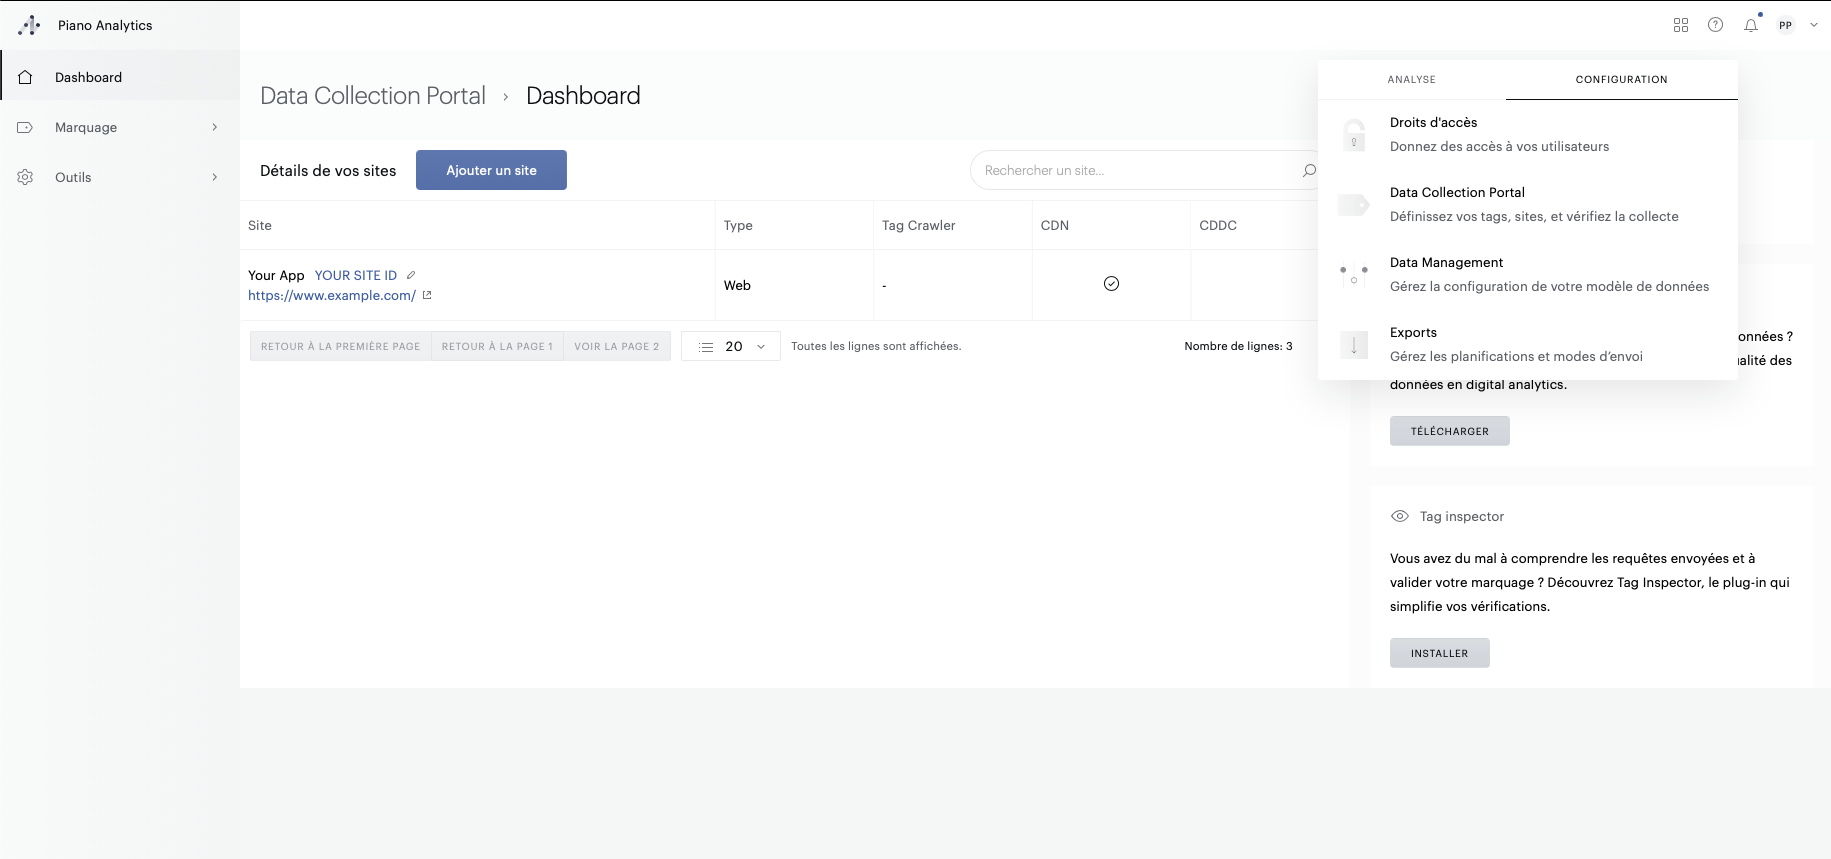Click RETOUR À LA PREMIÈRE PAGE button

tap(341, 346)
